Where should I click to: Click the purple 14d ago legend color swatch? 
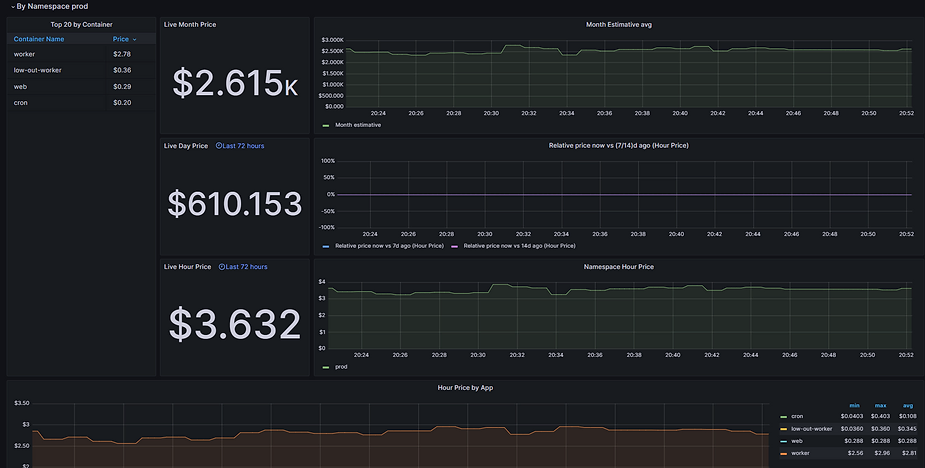tap(454, 246)
